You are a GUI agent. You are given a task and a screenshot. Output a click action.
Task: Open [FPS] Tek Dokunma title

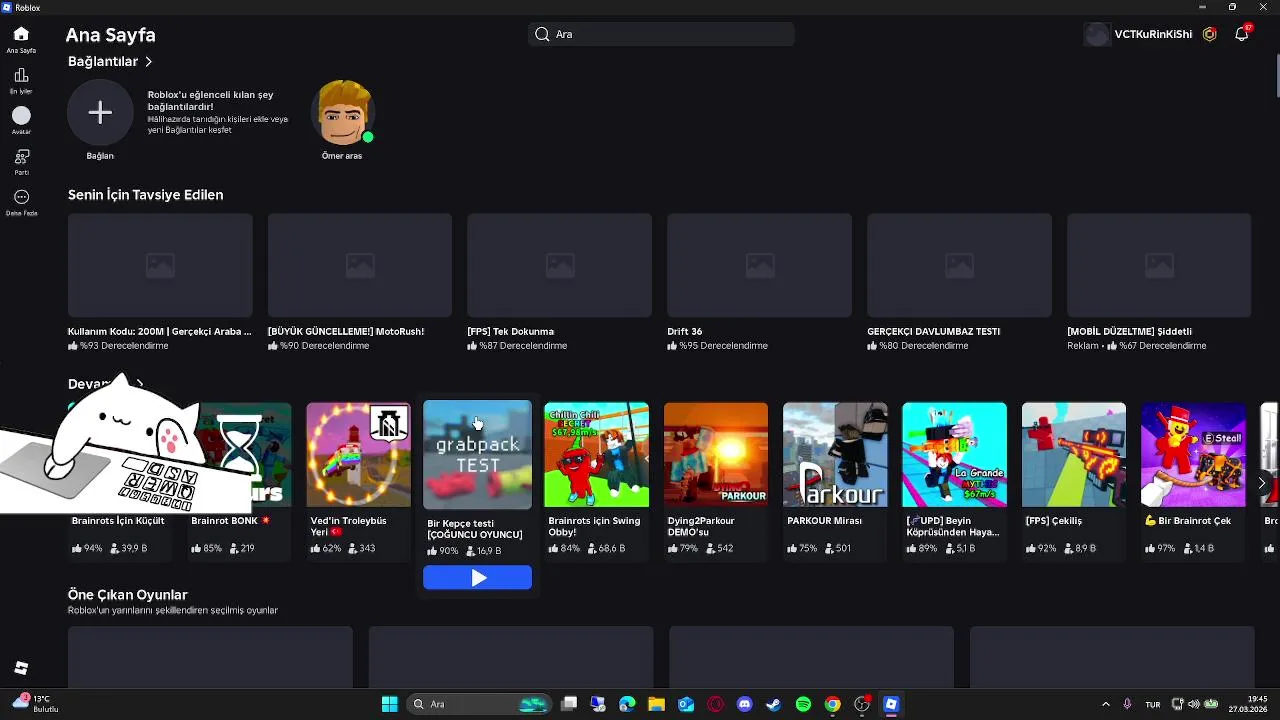click(510, 331)
